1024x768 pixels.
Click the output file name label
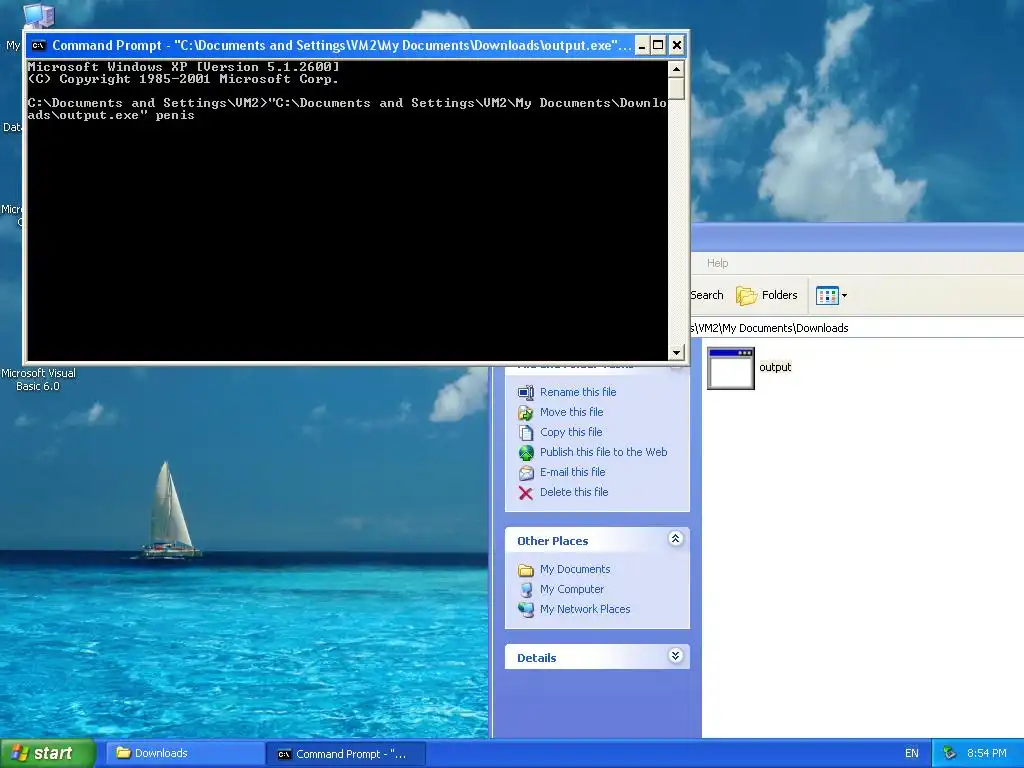point(775,367)
